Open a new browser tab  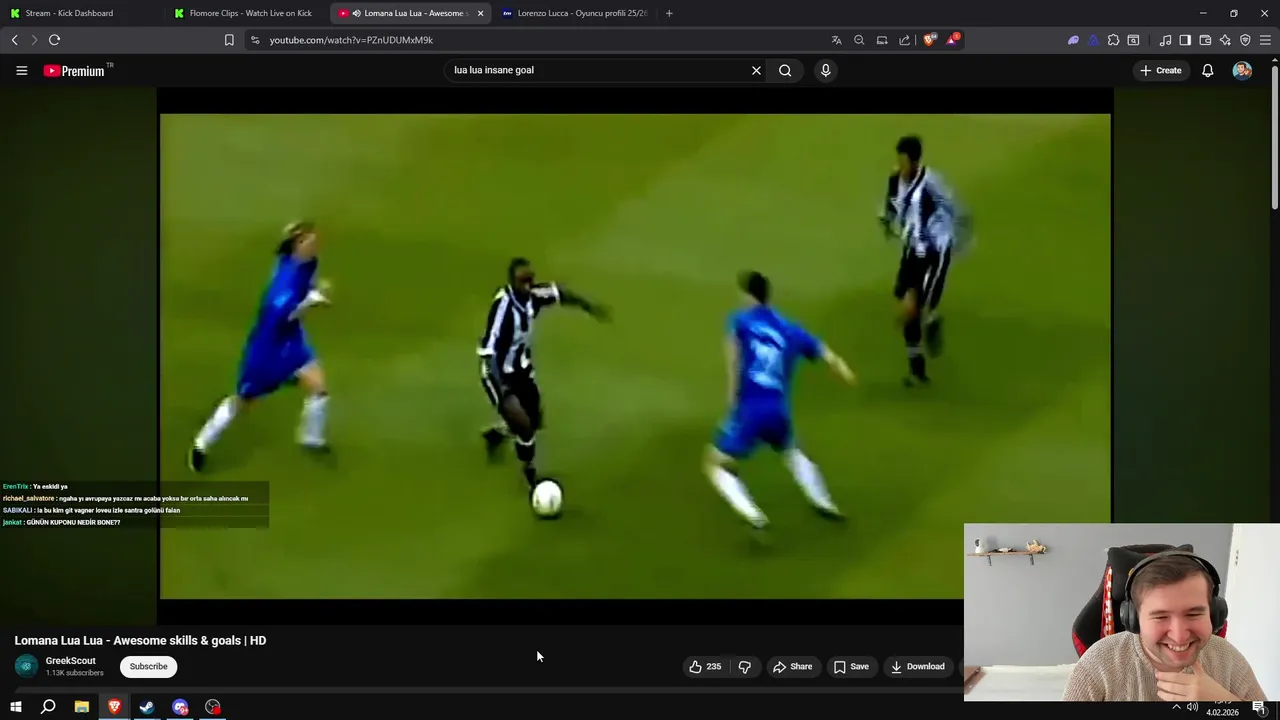669,13
